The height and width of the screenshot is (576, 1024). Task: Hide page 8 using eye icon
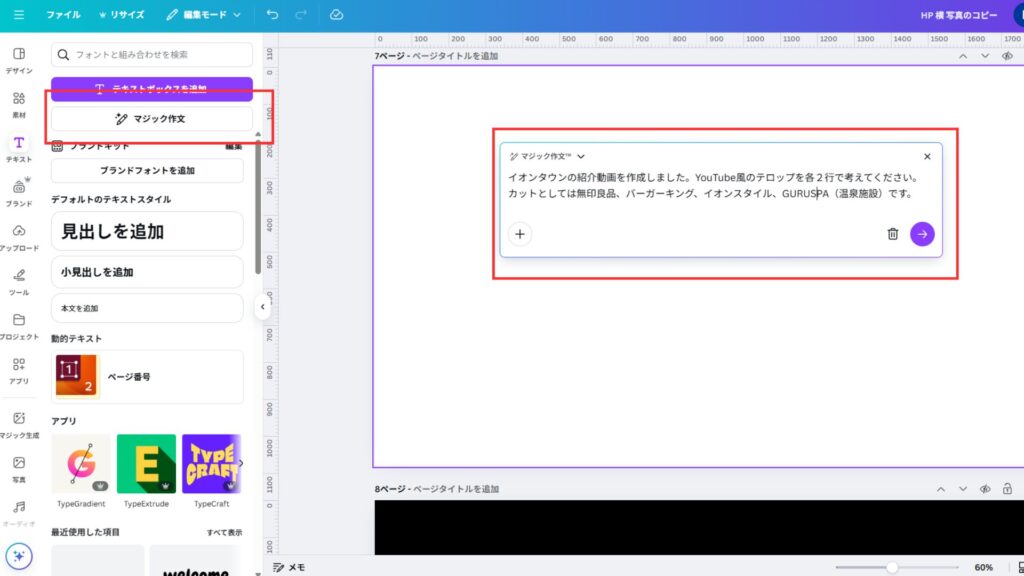[x=985, y=489]
